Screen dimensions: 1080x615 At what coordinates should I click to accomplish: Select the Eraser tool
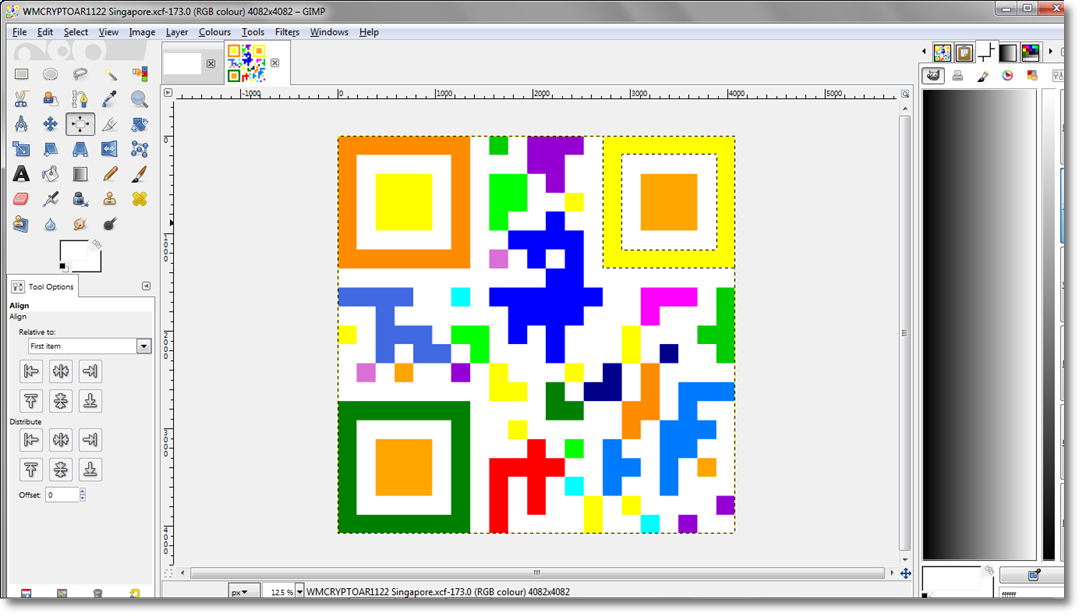(21, 199)
